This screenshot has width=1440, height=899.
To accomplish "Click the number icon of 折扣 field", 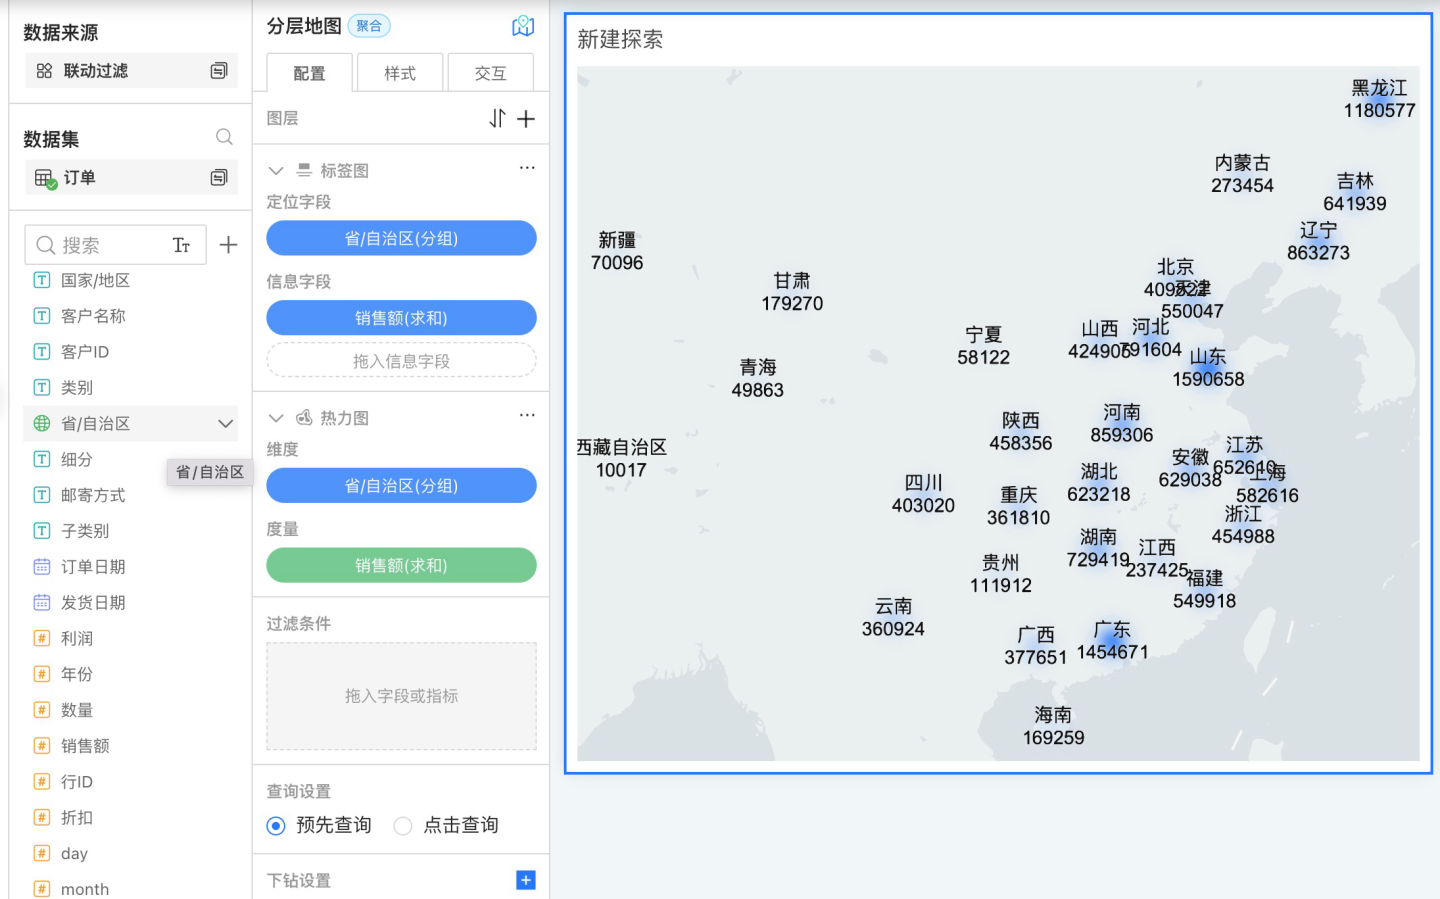I will pyautogui.click(x=42, y=818).
